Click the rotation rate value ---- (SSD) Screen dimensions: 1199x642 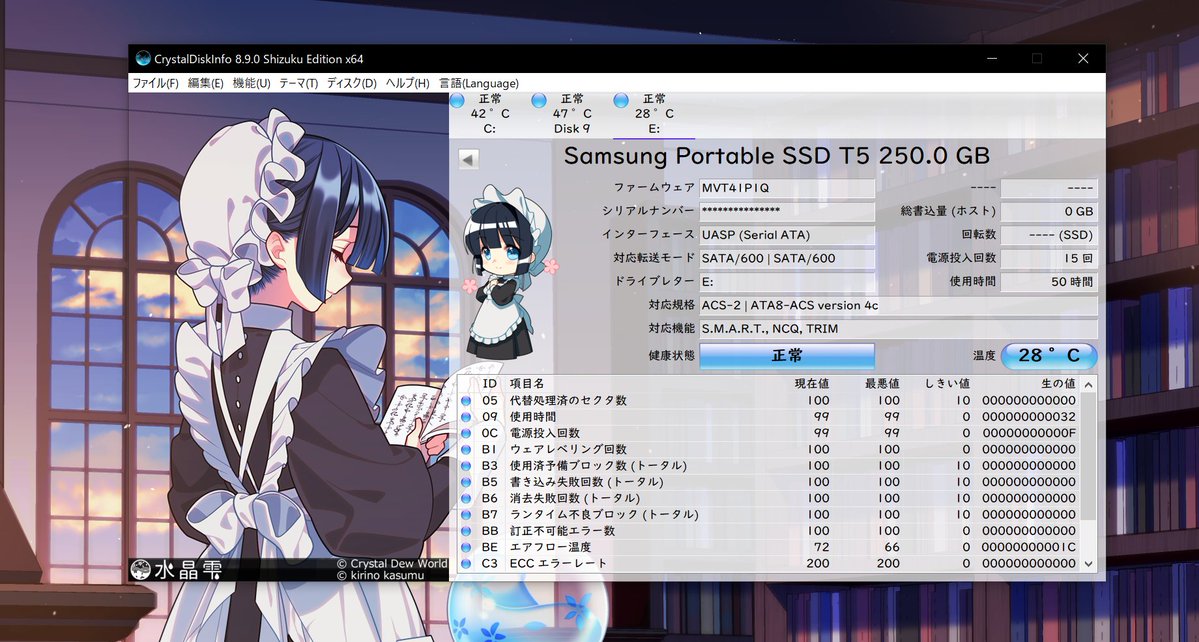pos(1049,235)
